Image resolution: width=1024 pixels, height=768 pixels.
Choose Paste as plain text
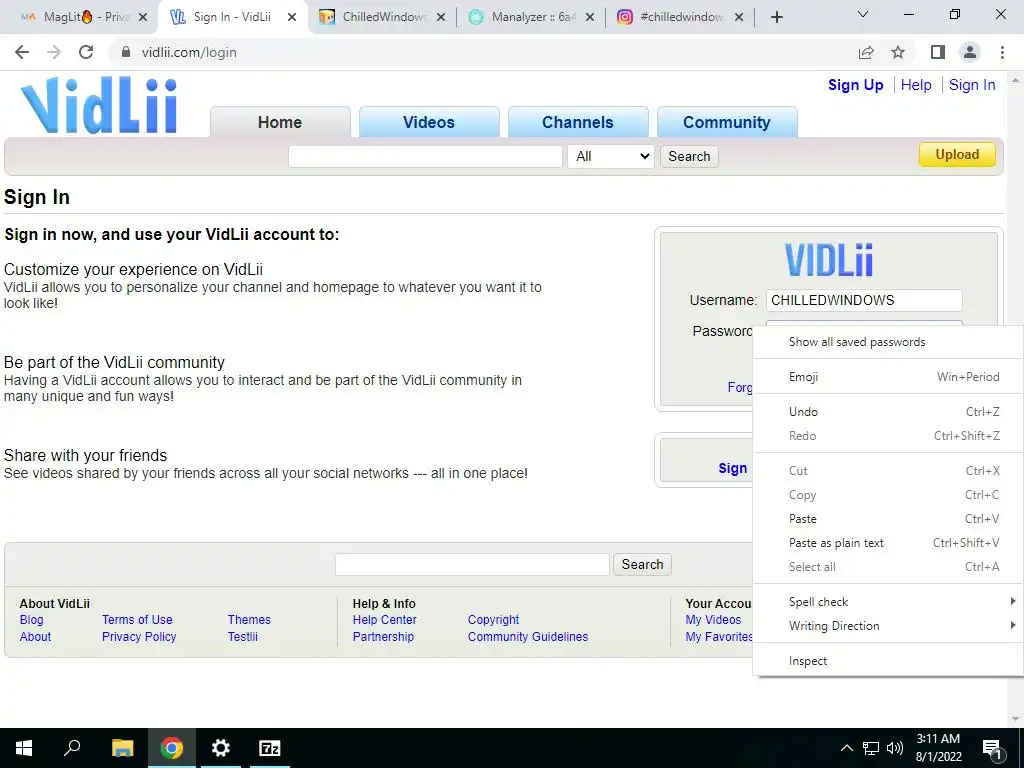point(889,543)
